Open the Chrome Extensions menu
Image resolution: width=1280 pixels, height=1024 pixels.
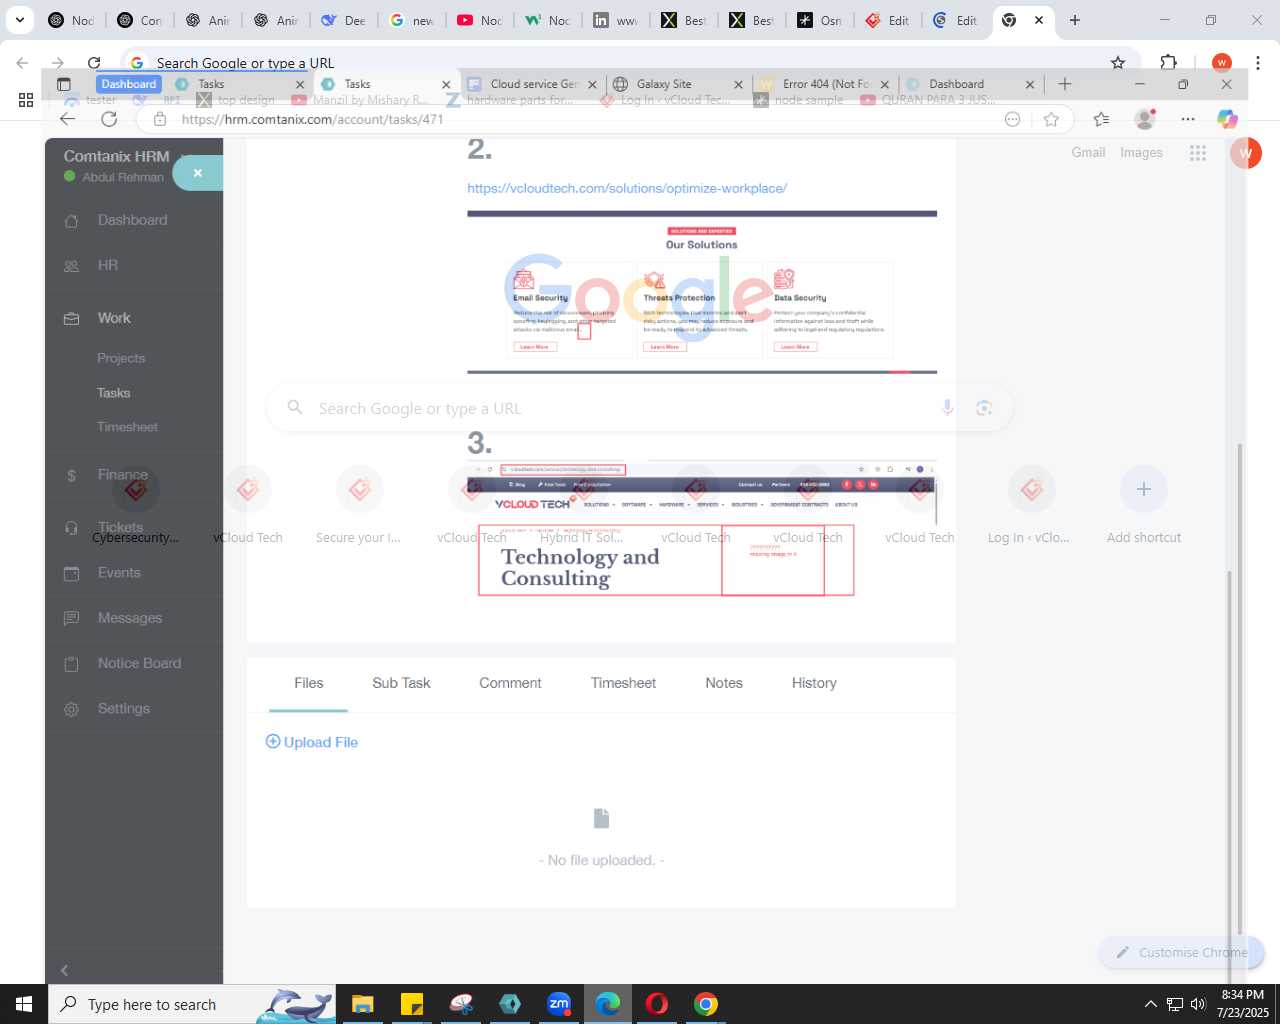coord(1168,62)
